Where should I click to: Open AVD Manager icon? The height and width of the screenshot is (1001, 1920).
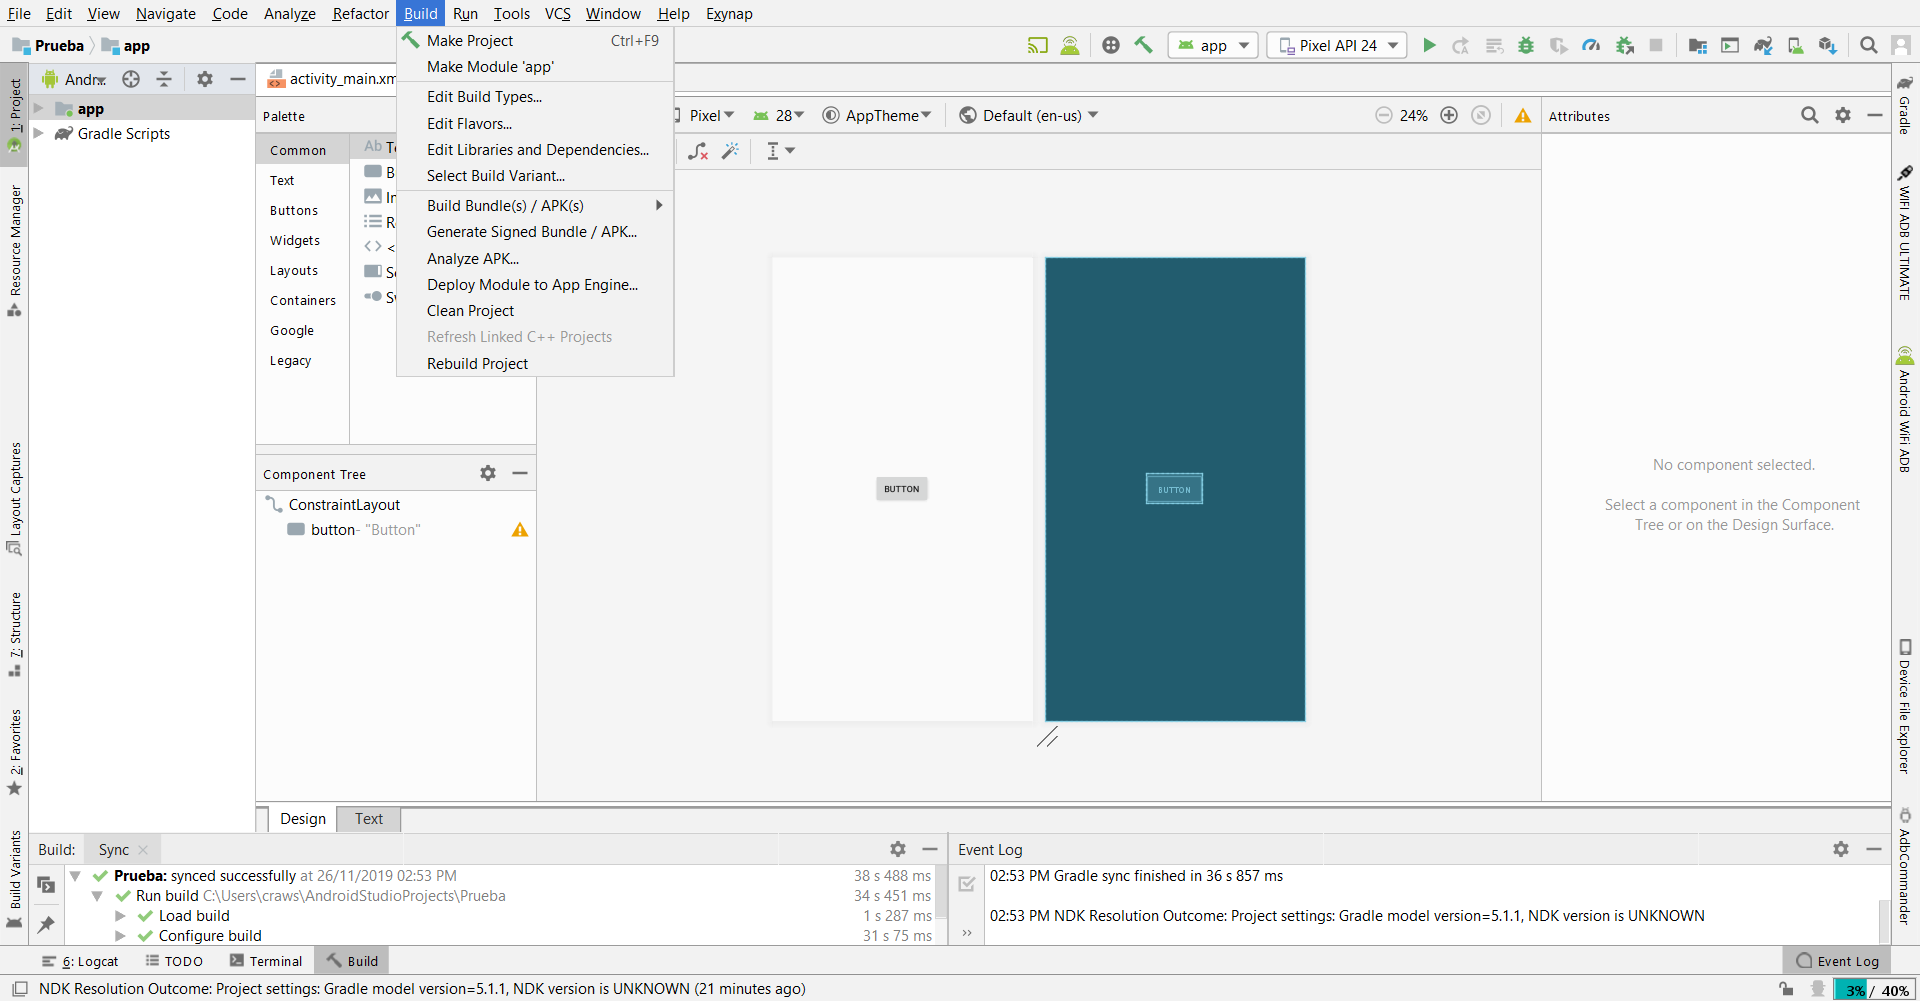pos(1796,45)
